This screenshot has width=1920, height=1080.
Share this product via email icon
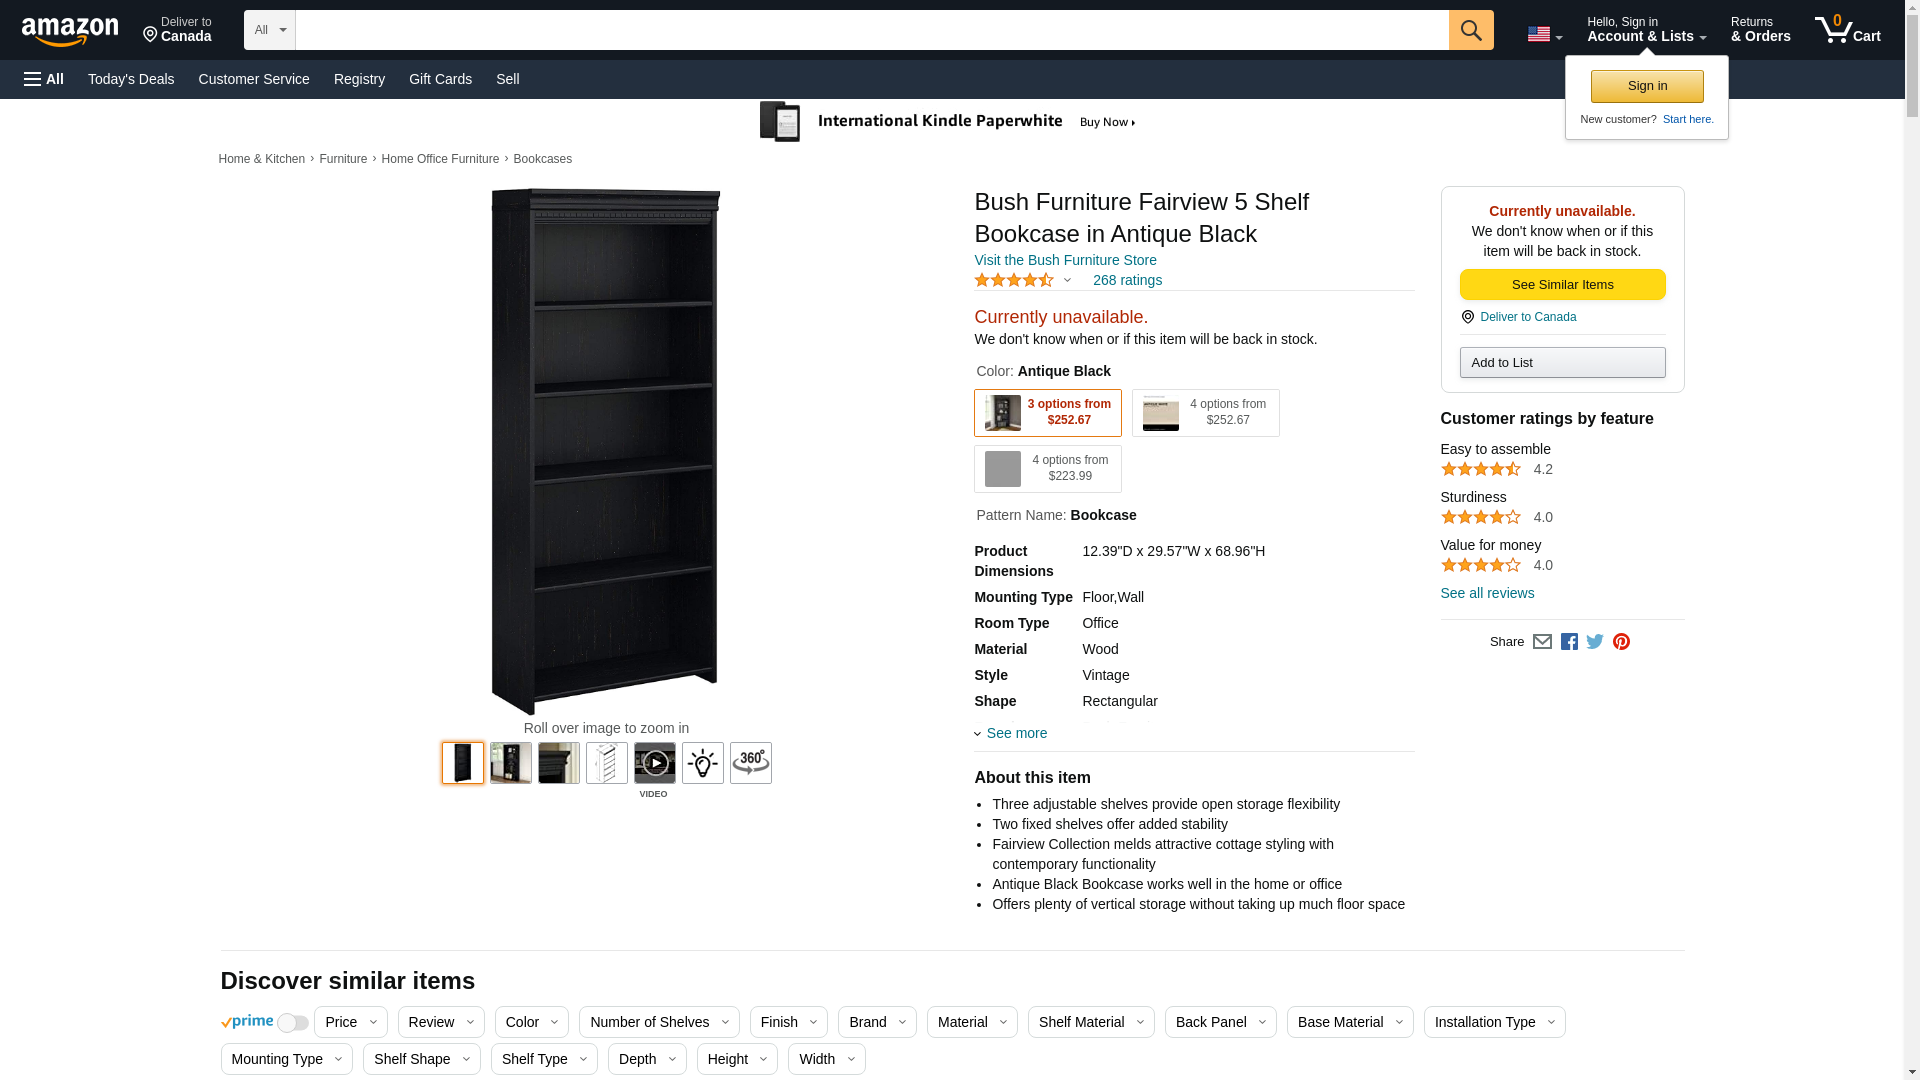1542,642
